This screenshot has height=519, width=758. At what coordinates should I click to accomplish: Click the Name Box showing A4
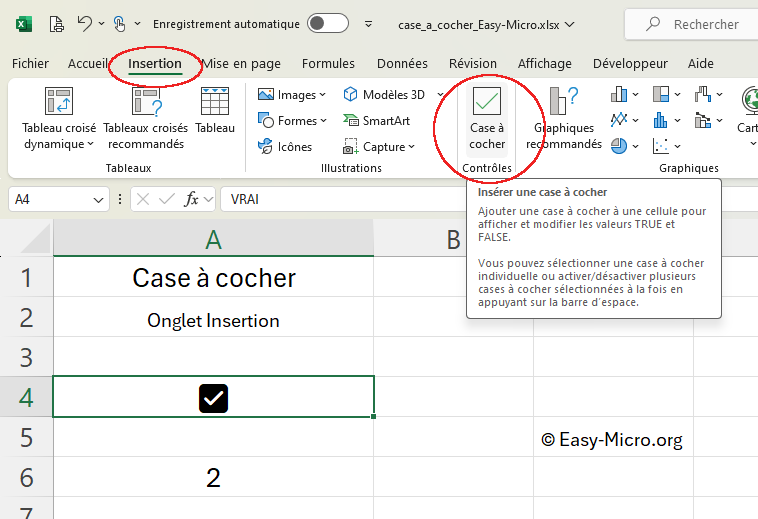point(49,199)
